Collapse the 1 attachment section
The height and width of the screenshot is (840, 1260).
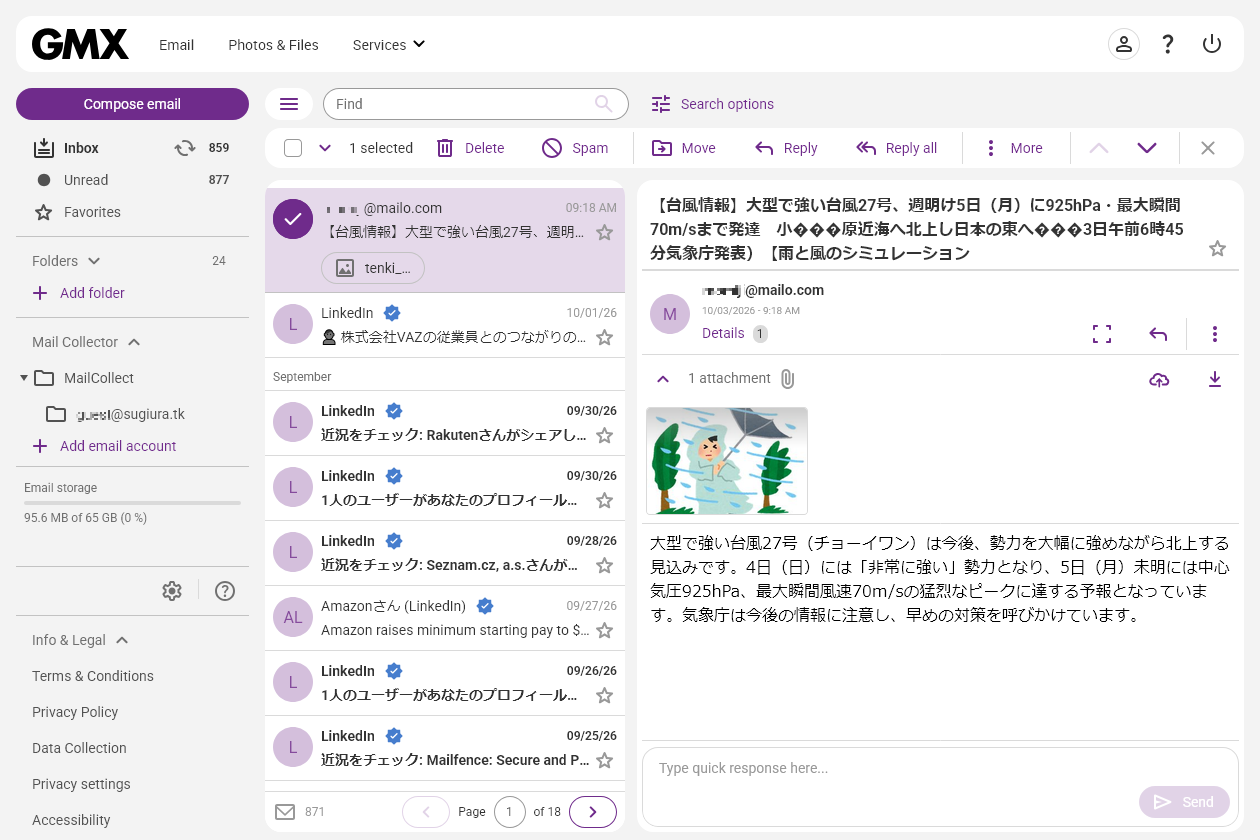click(x=662, y=379)
